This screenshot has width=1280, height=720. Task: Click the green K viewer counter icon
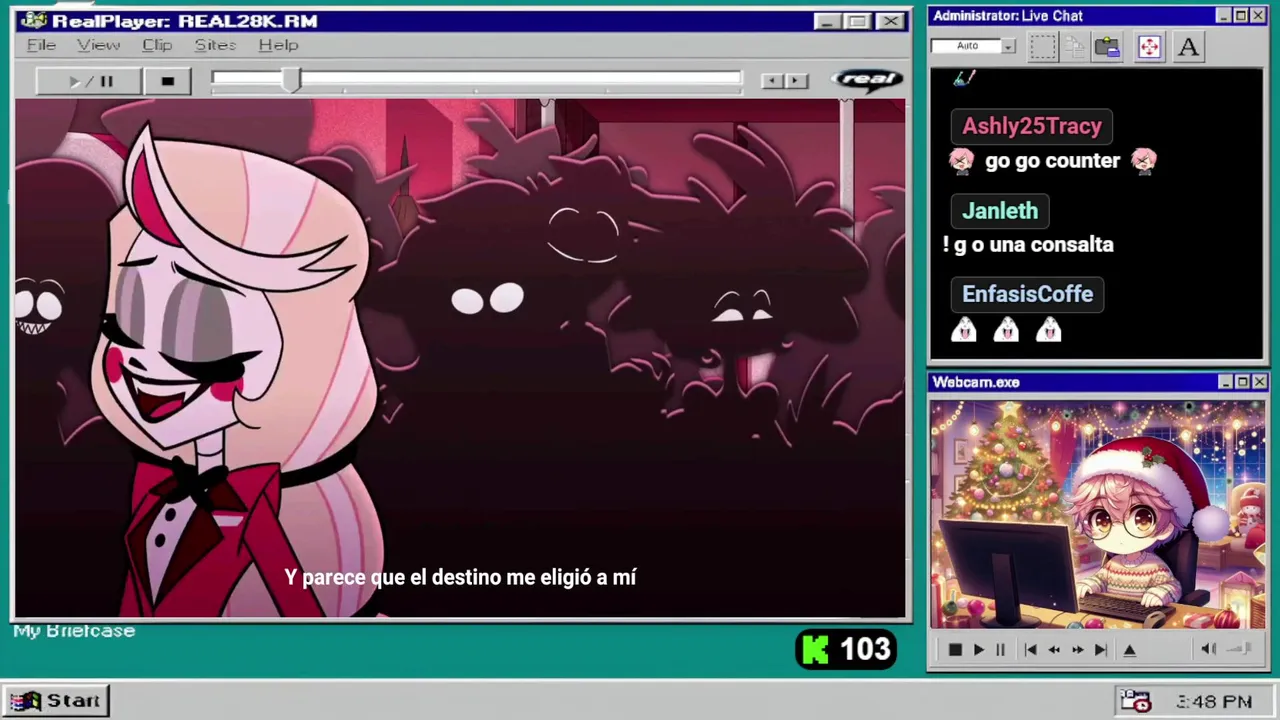coord(815,650)
